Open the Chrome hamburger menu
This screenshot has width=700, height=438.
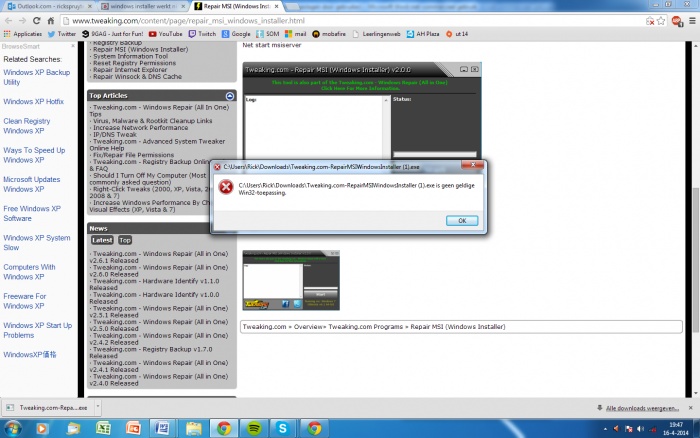click(692, 21)
